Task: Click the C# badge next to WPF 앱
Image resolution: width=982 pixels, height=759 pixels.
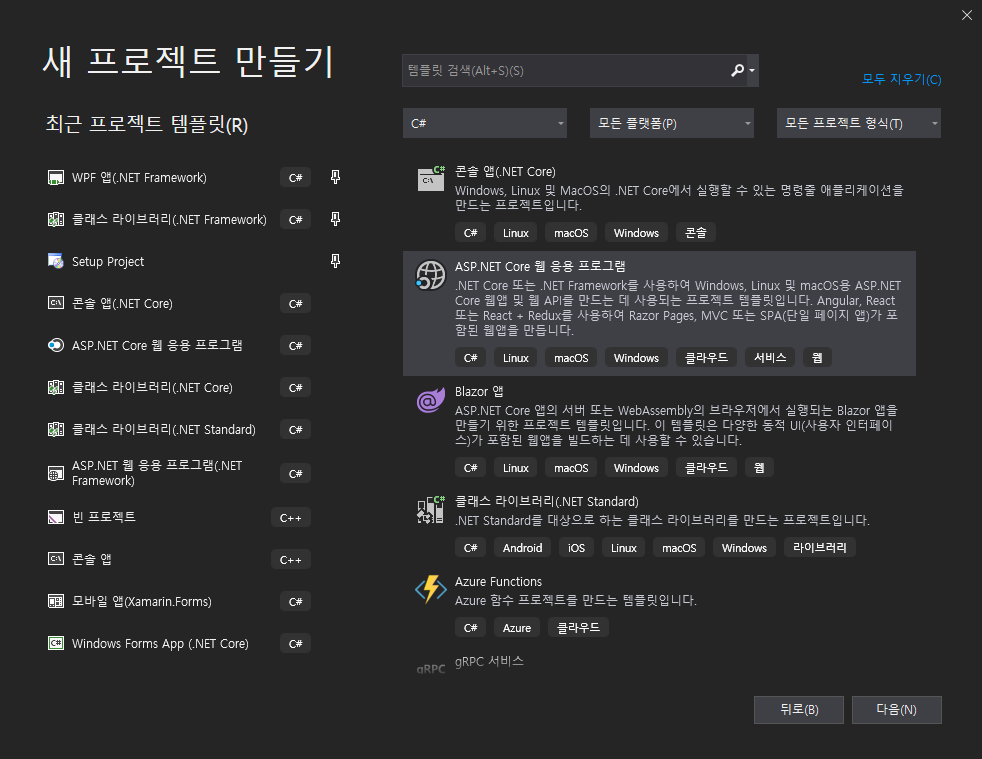Action: [296, 178]
